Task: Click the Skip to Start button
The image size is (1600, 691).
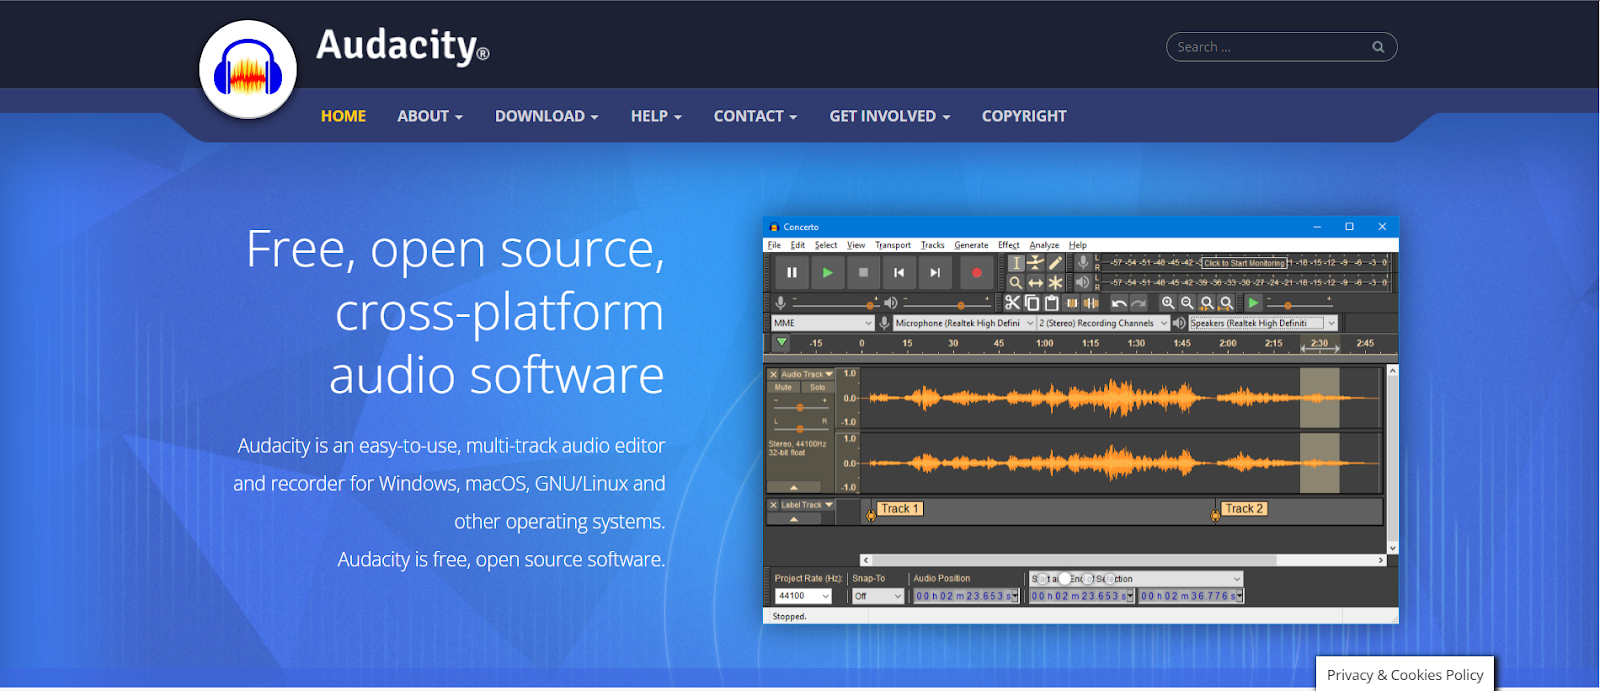Action: [x=899, y=272]
